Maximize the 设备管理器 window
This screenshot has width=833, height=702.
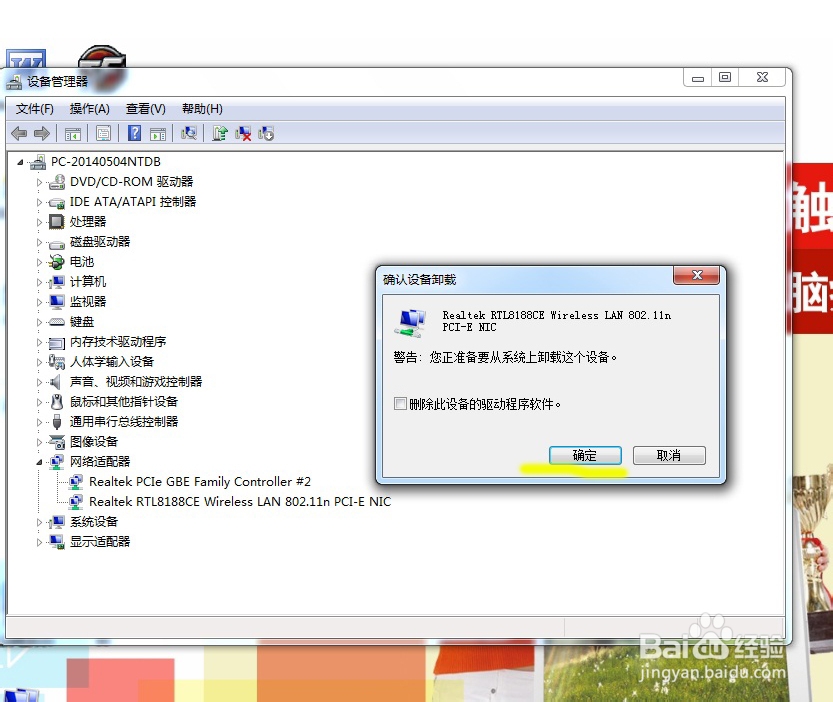pos(725,78)
